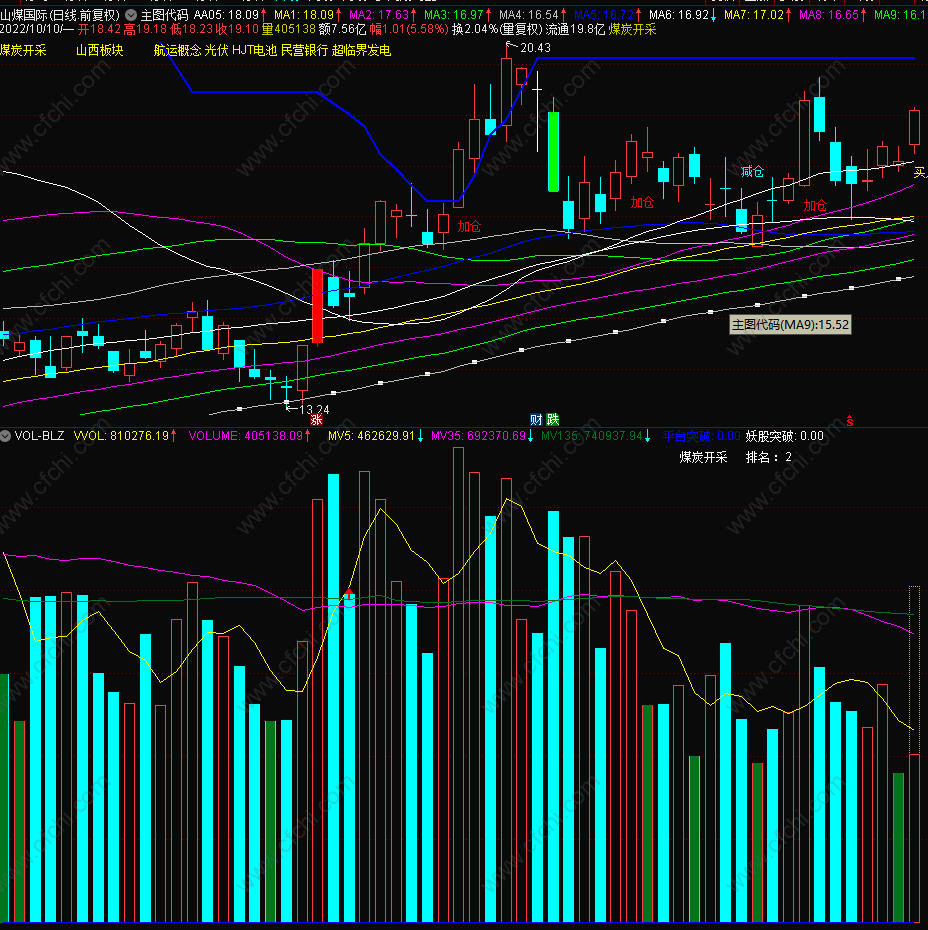Click the large red limit-up candlestick

click(318, 305)
